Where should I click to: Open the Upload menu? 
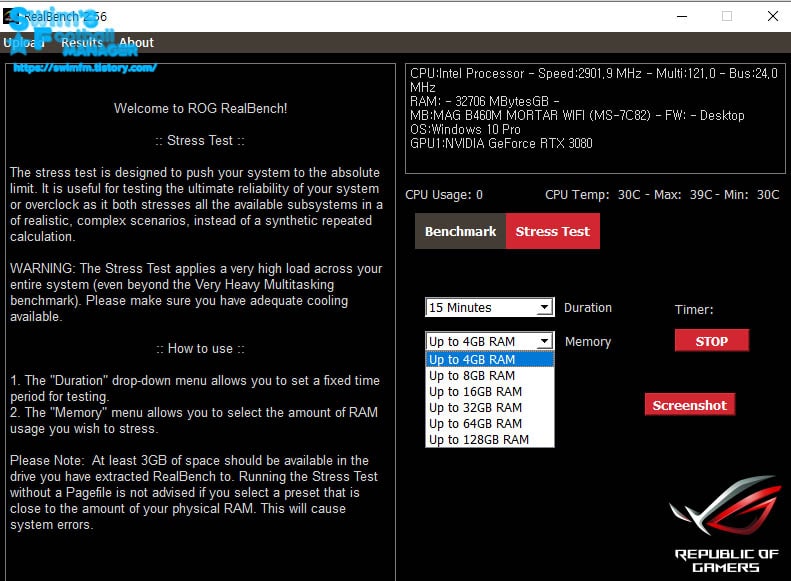[23, 43]
